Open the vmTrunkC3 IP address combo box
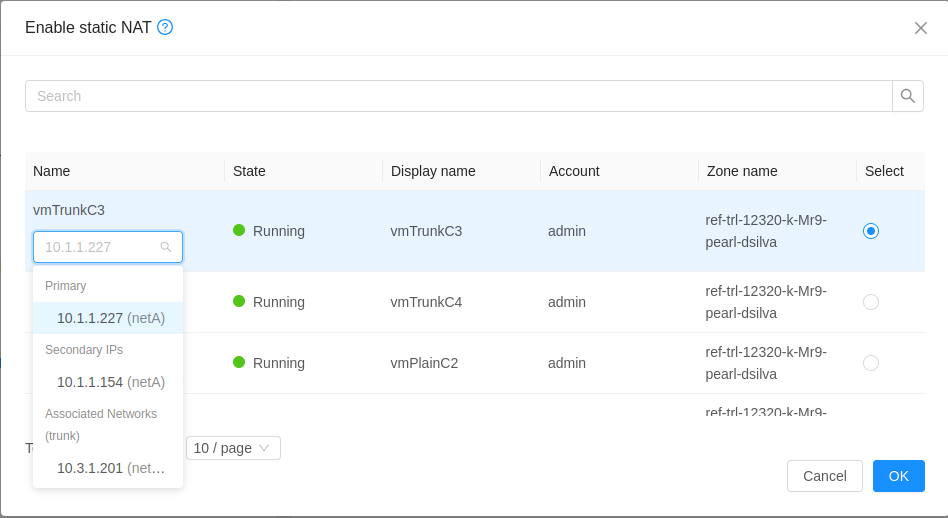The height and width of the screenshot is (518, 948). (x=108, y=247)
